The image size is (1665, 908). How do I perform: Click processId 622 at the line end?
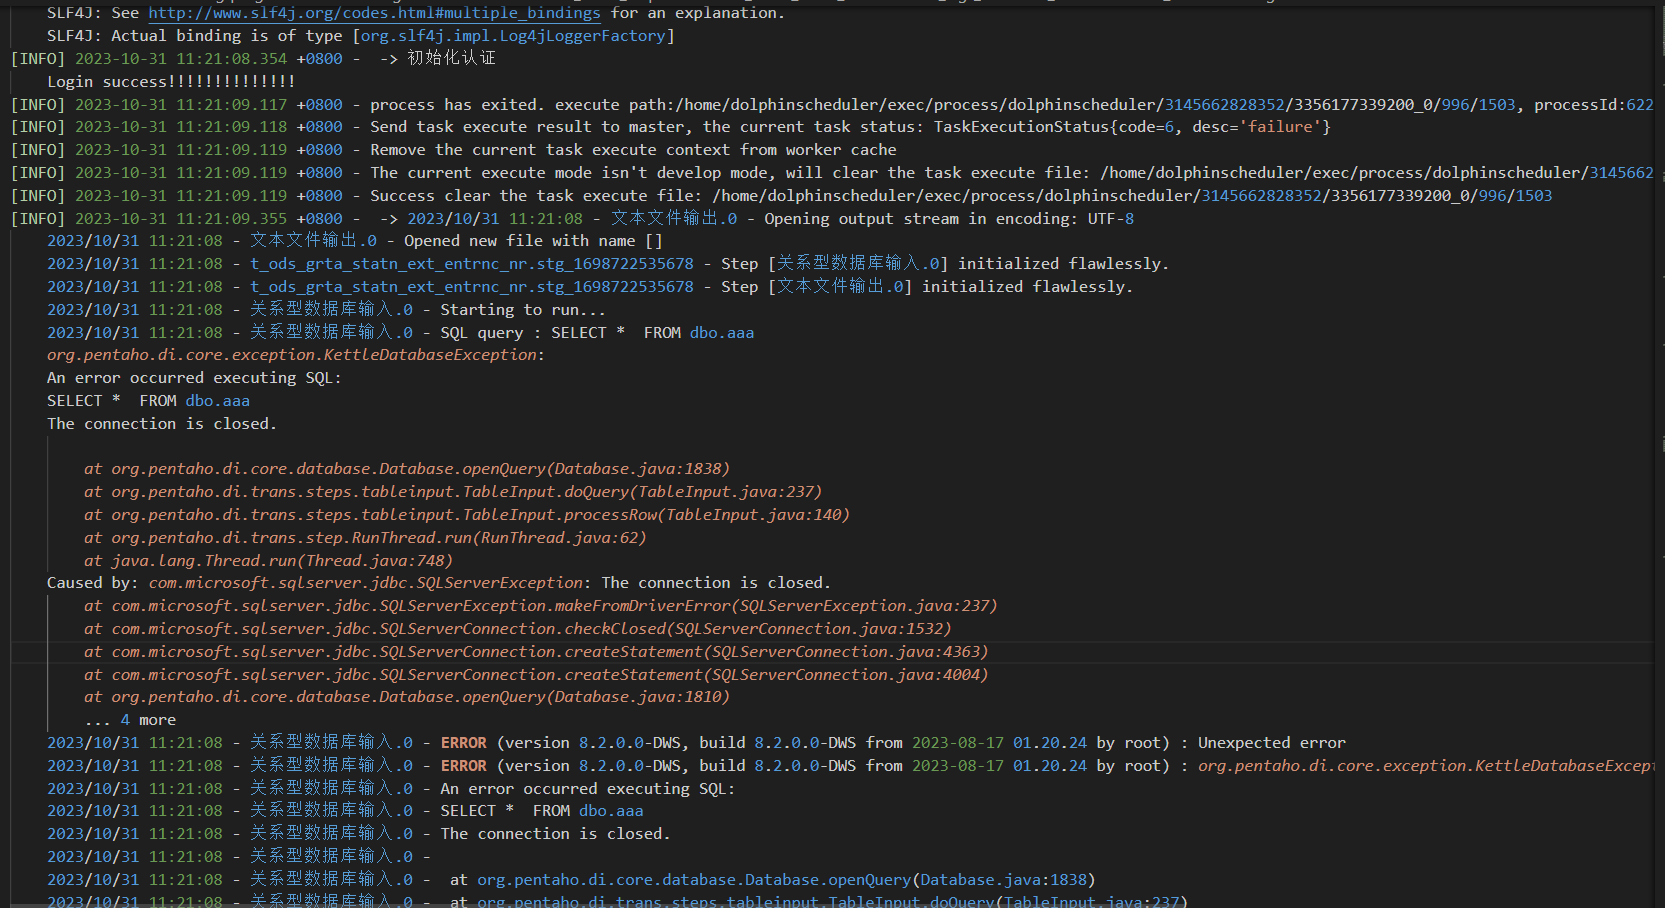(x=1639, y=105)
